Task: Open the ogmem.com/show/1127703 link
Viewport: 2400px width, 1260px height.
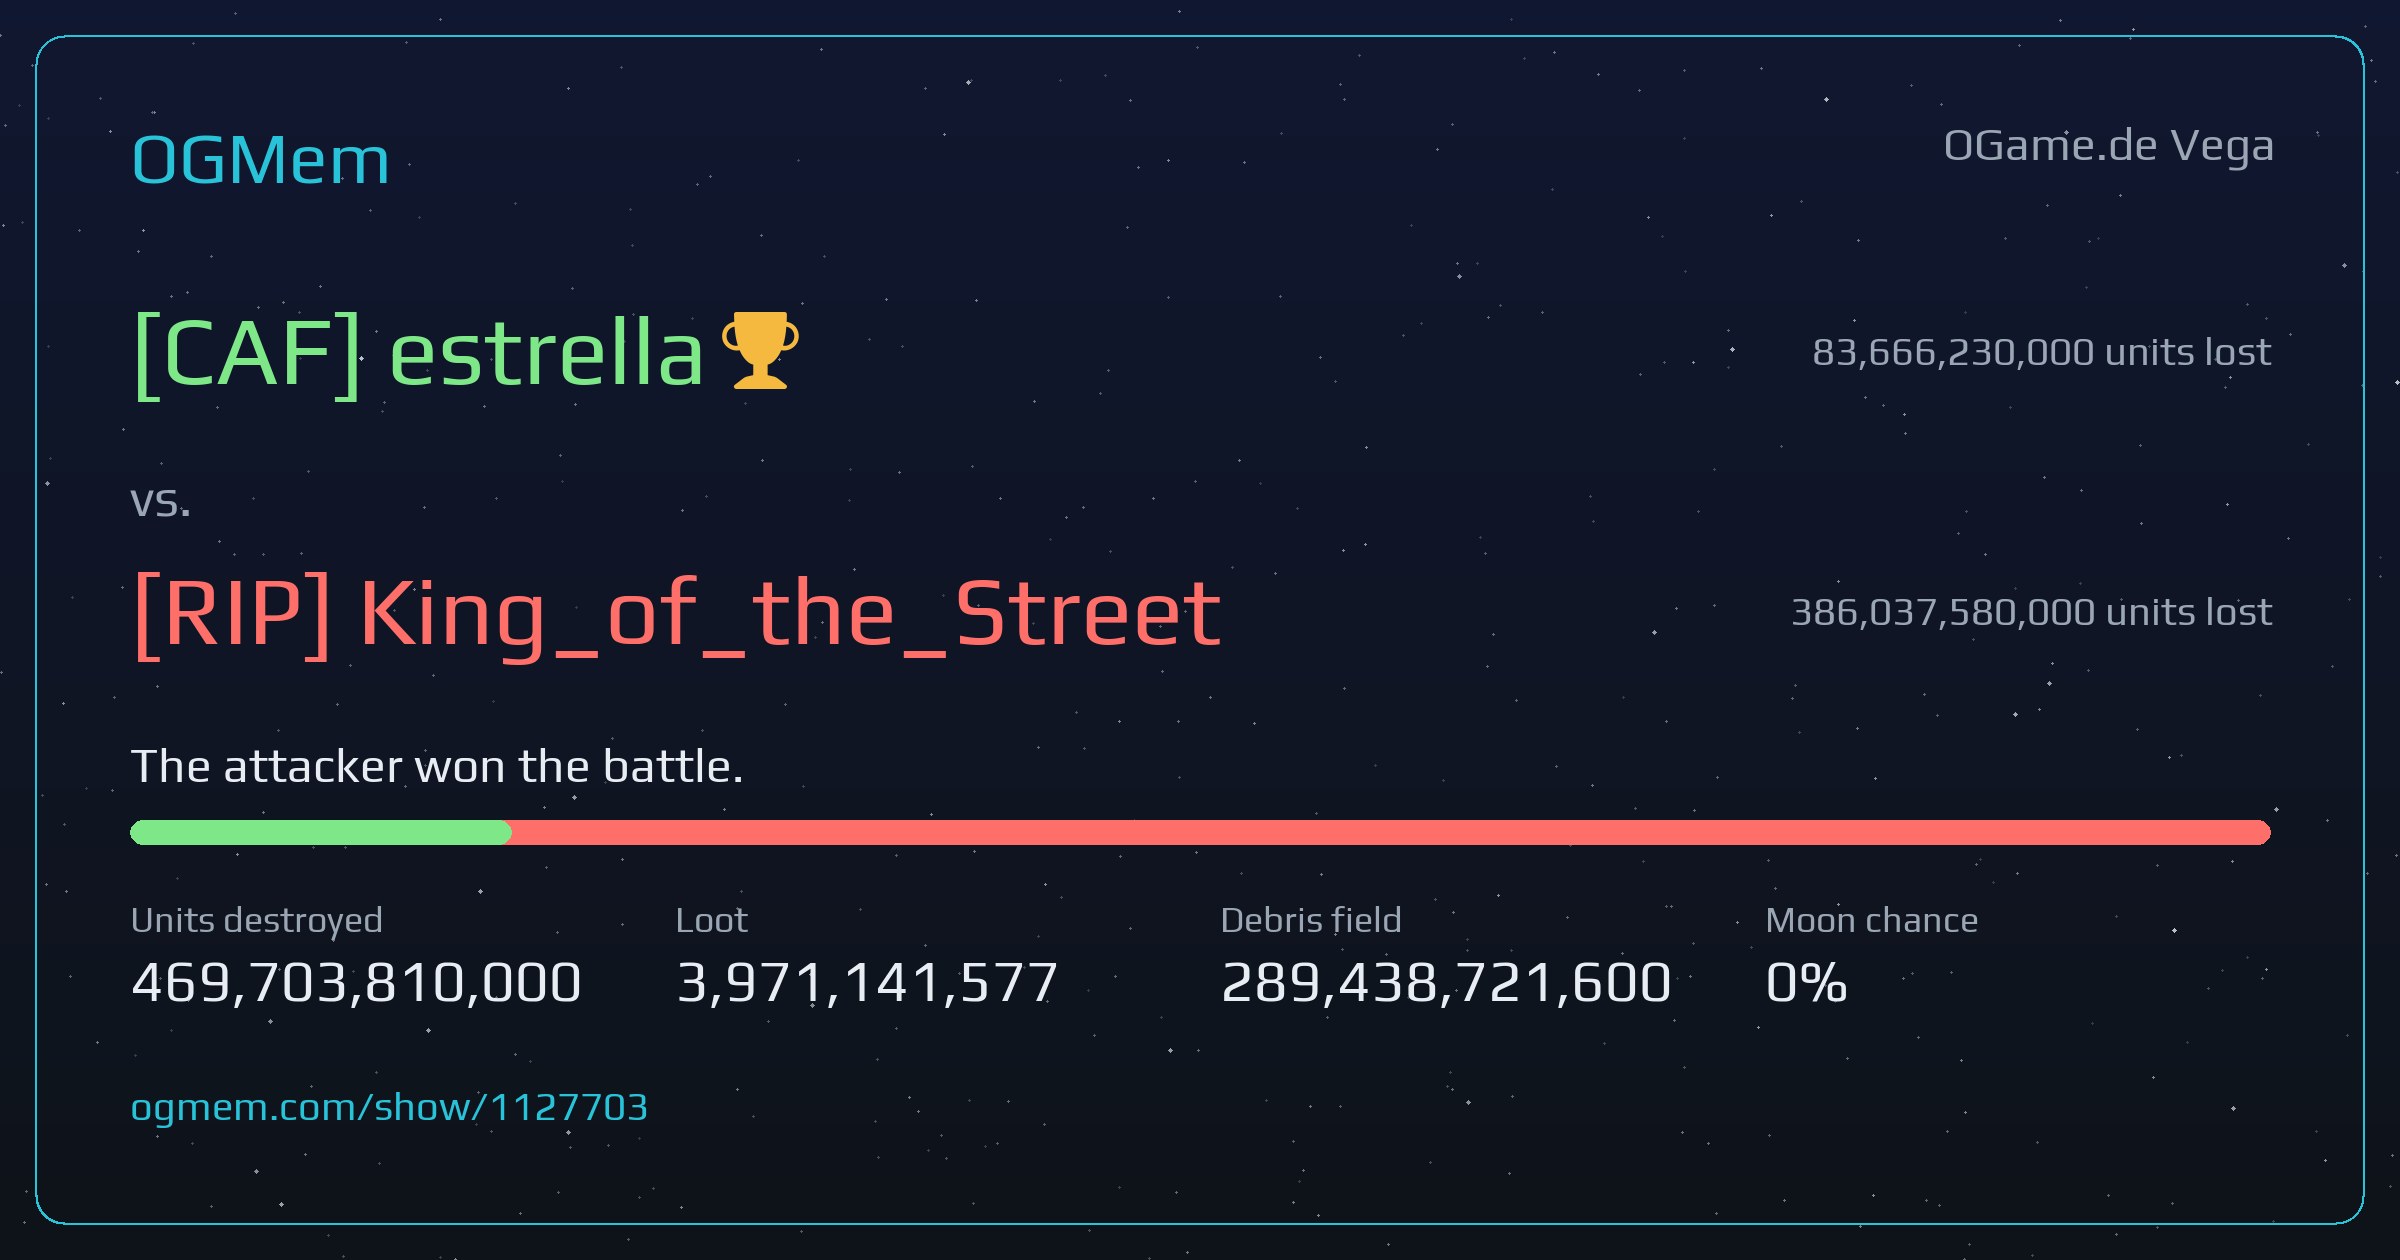Action: pyautogui.click(x=389, y=1107)
